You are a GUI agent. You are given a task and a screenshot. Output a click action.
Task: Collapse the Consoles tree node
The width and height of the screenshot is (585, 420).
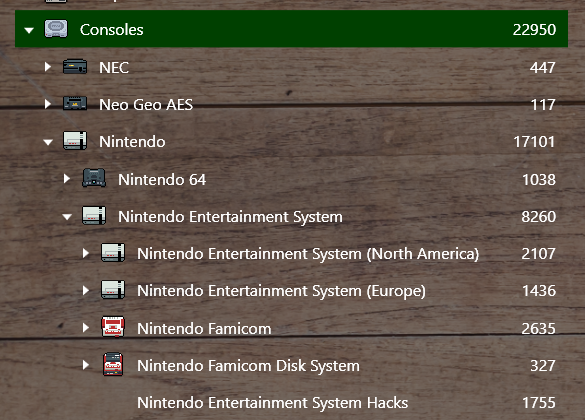pos(29,30)
